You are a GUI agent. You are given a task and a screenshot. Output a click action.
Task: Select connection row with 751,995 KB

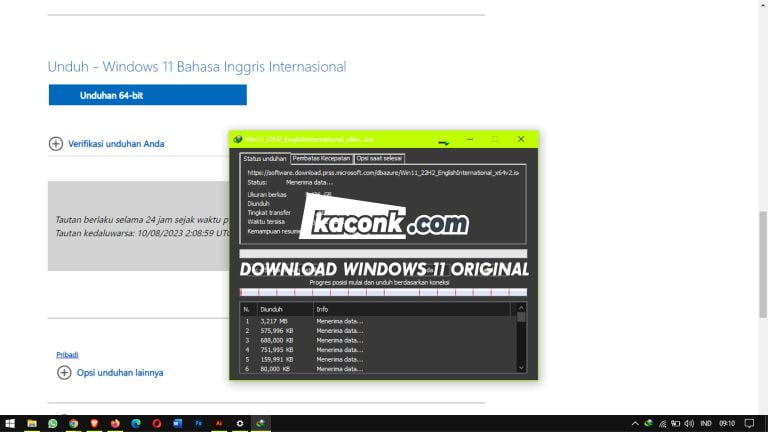(x=378, y=350)
